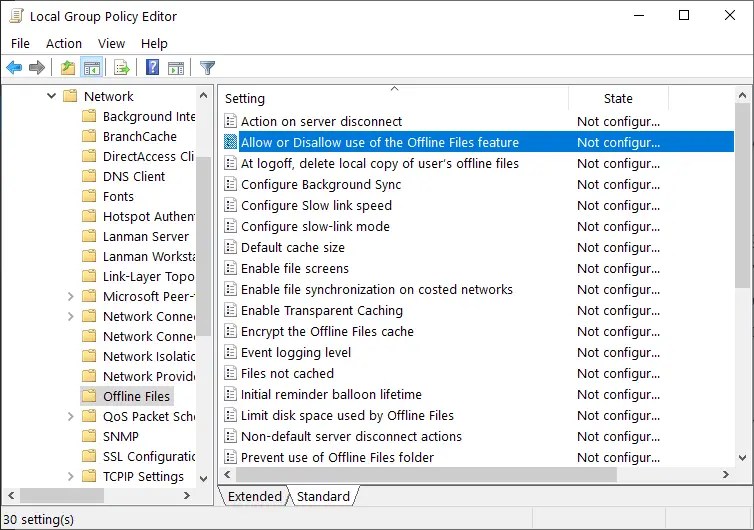Click the Export List toolbar icon
This screenshot has width=754, height=530.
pos(122,68)
